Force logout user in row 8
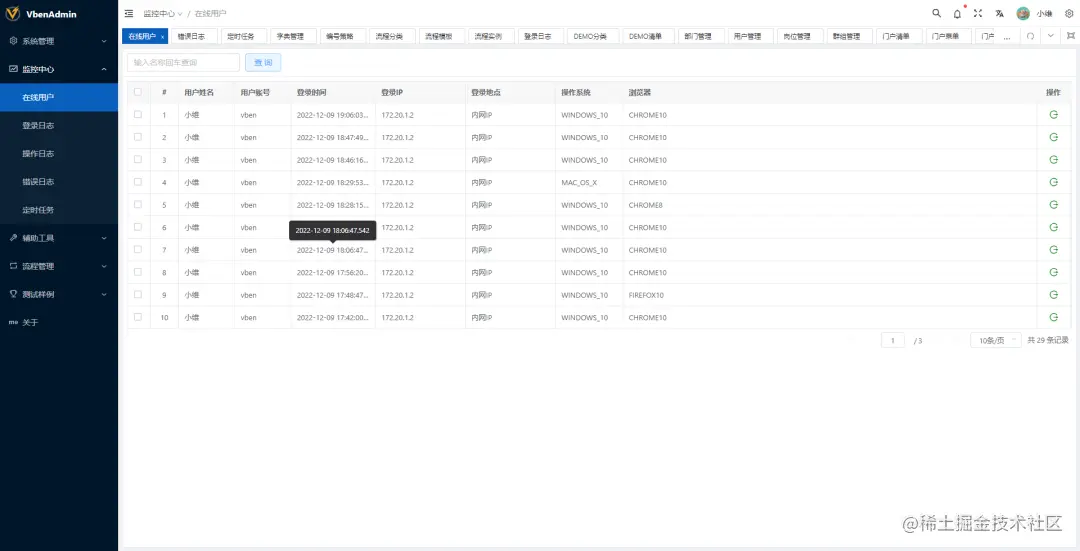This screenshot has height=551, width=1080. click(1053, 272)
